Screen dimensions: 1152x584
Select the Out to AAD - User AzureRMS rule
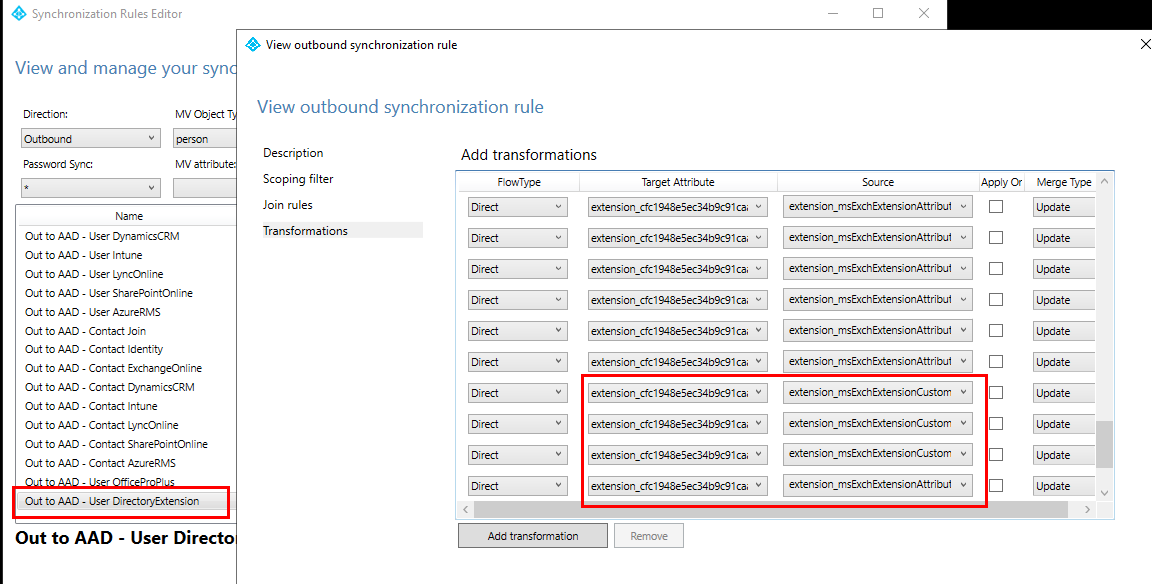pos(93,312)
